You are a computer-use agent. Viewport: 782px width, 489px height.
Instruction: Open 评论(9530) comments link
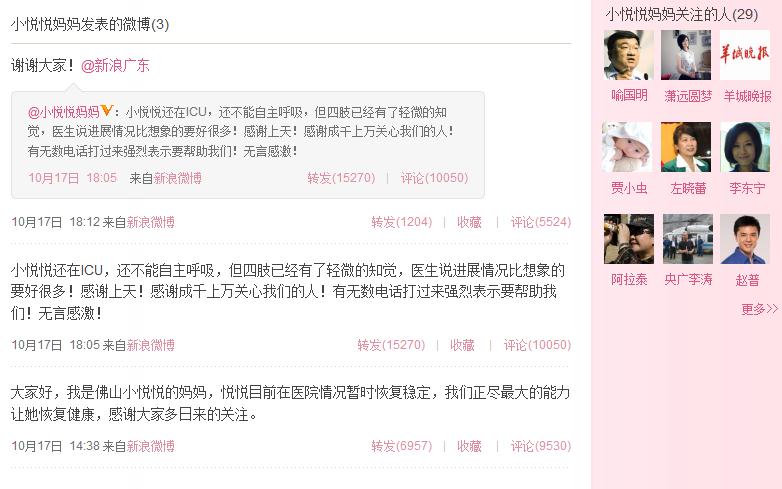pos(541,446)
